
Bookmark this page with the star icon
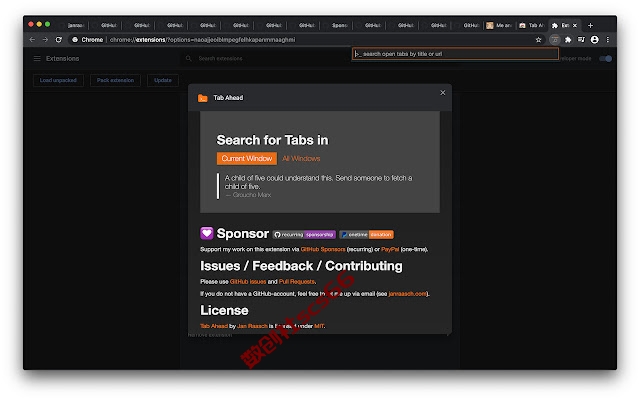click(x=538, y=40)
